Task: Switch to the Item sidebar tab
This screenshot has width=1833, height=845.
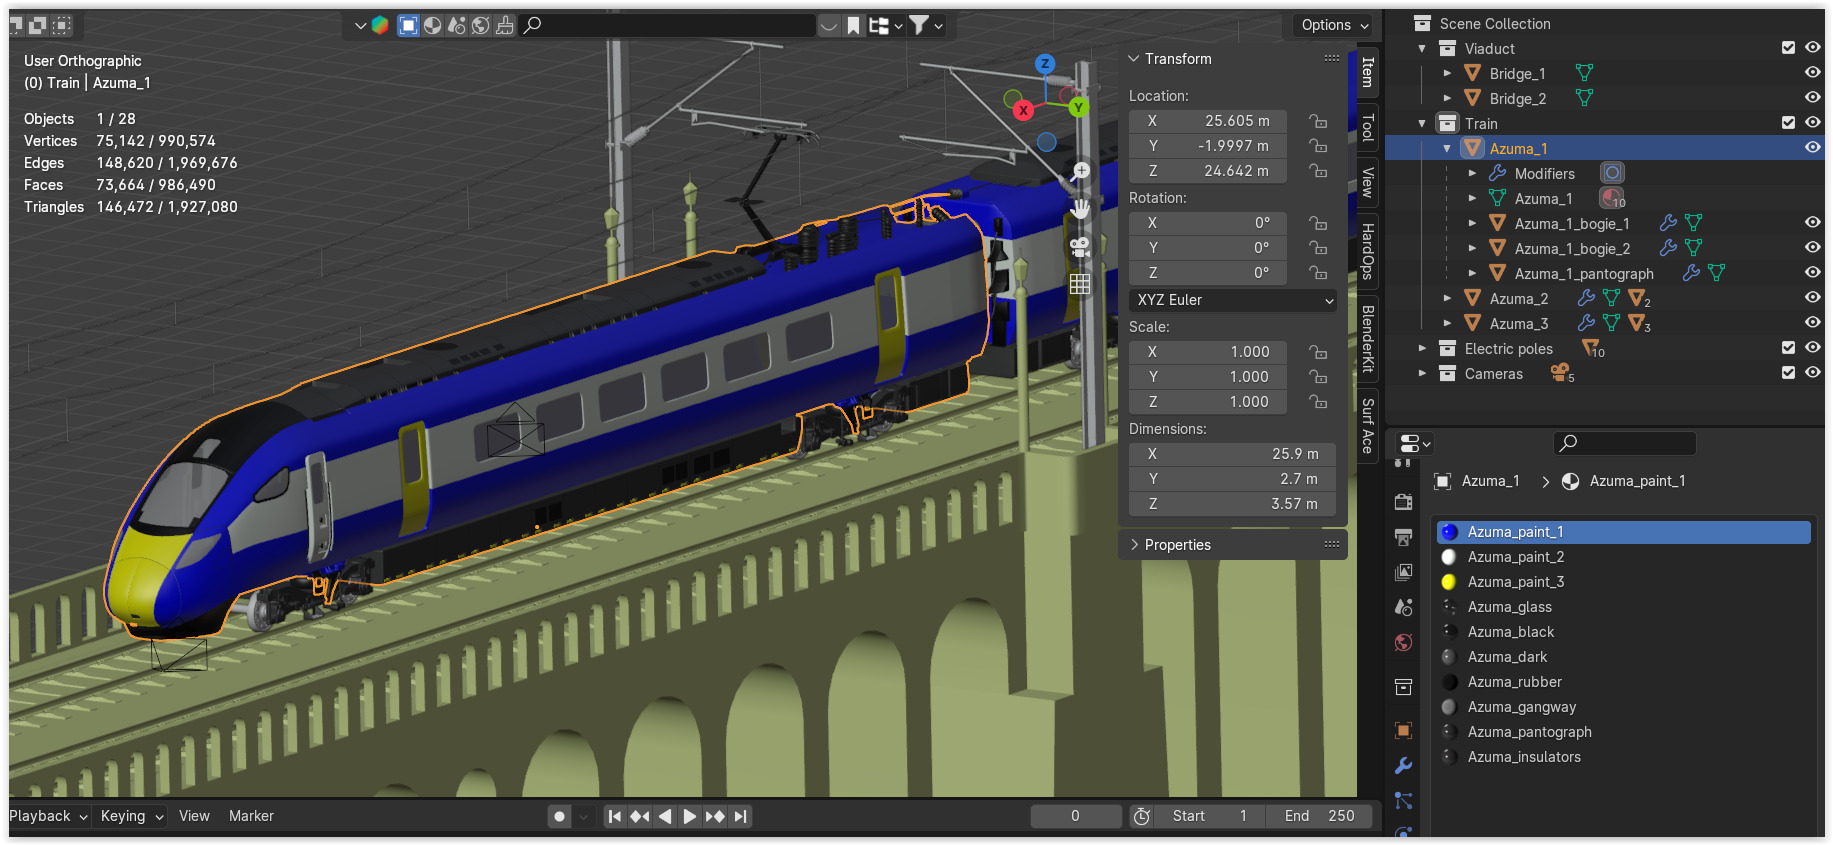Action: click(1367, 72)
